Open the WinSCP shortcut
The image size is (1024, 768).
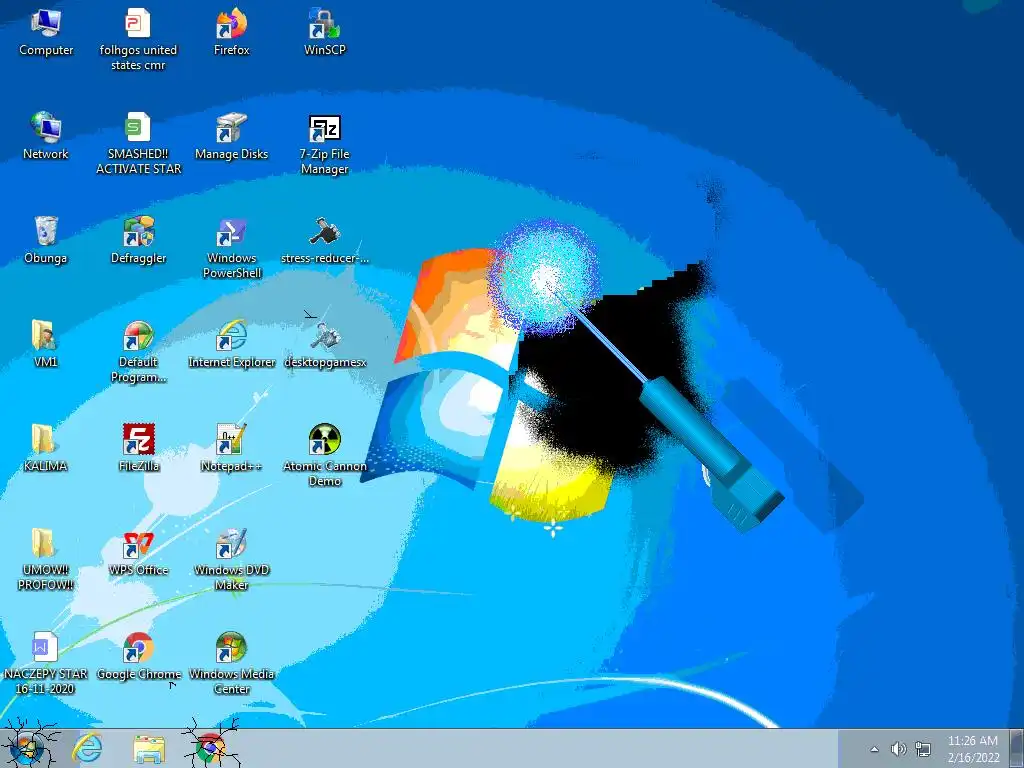coord(325,33)
